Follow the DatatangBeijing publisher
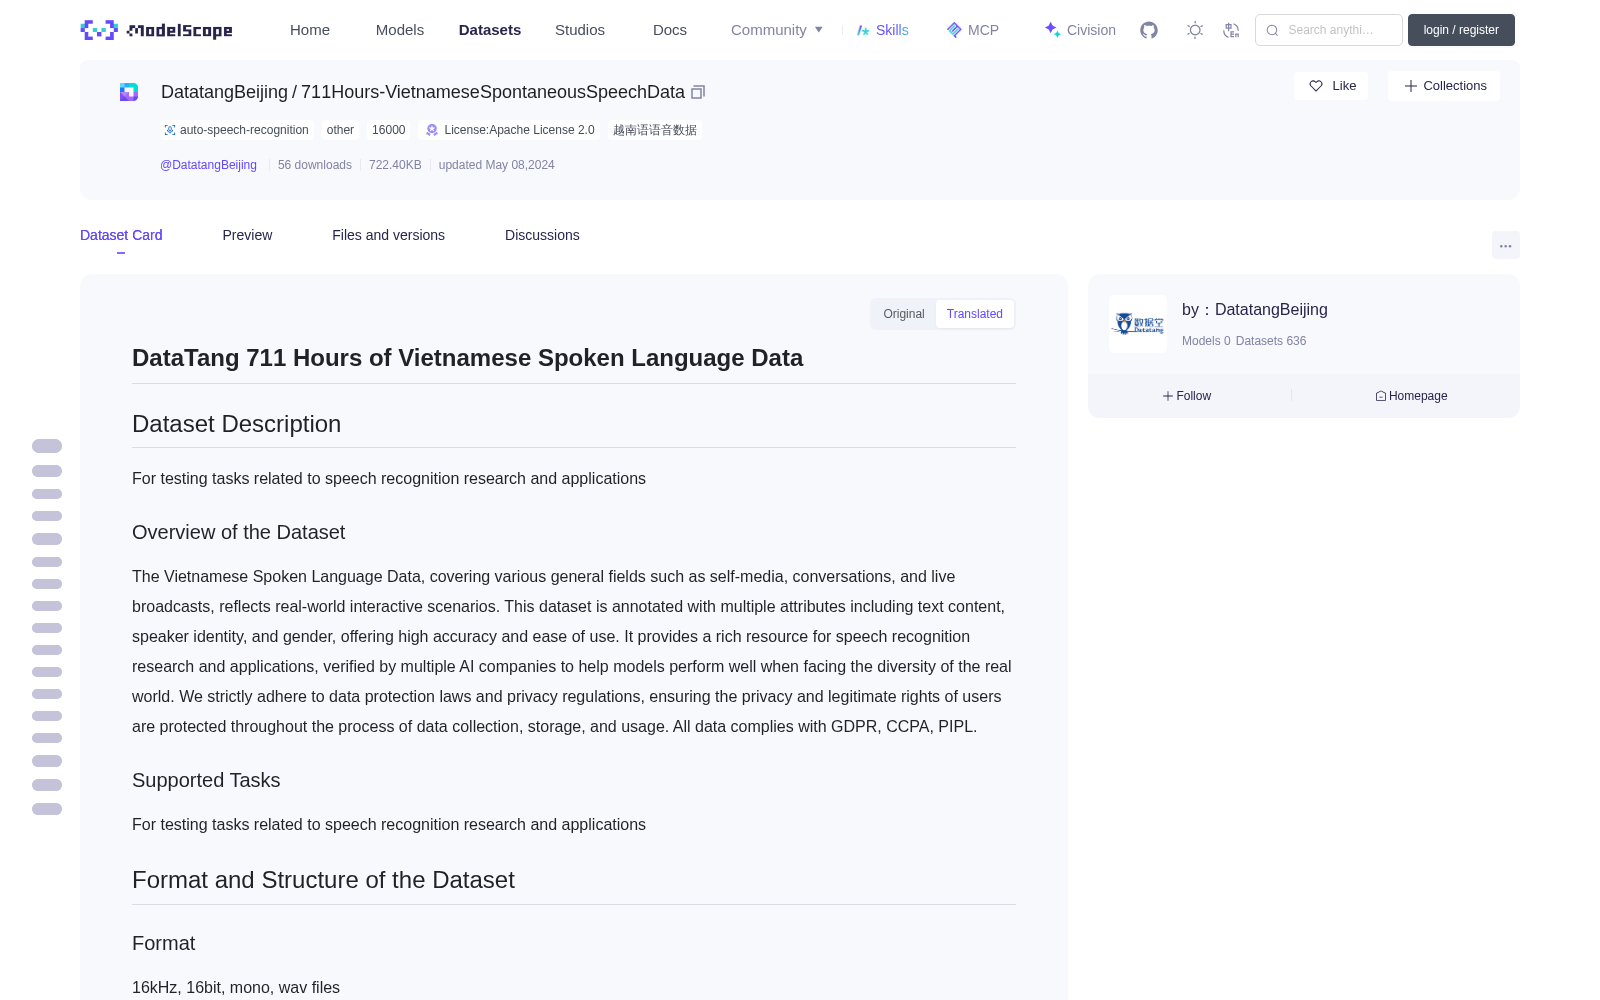Image resolution: width=1600 pixels, height=1000 pixels. pyautogui.click(x=1187, y=396)
